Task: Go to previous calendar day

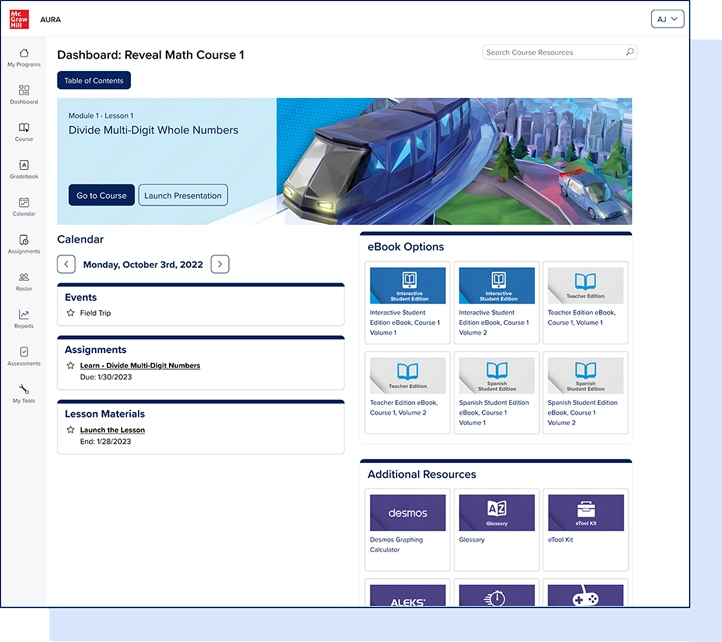Action: 66,264
